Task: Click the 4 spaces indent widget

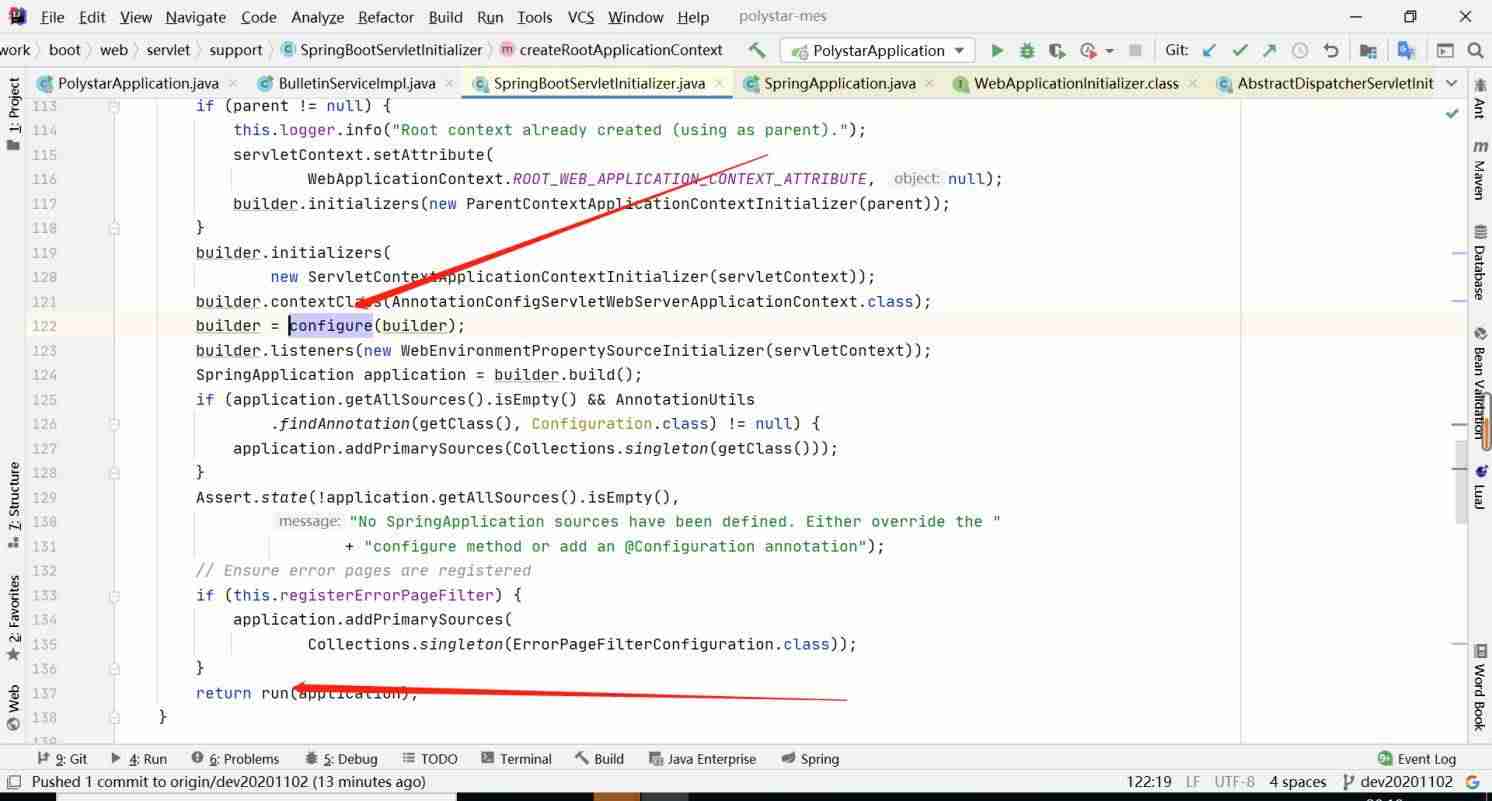Action: 1298,781
